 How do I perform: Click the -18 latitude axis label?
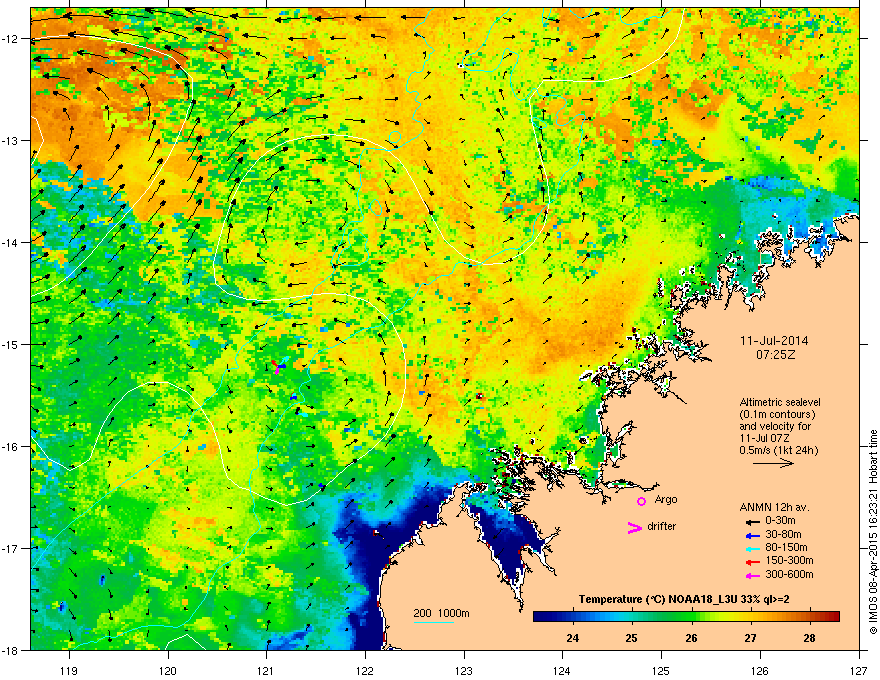coord(11,650)
